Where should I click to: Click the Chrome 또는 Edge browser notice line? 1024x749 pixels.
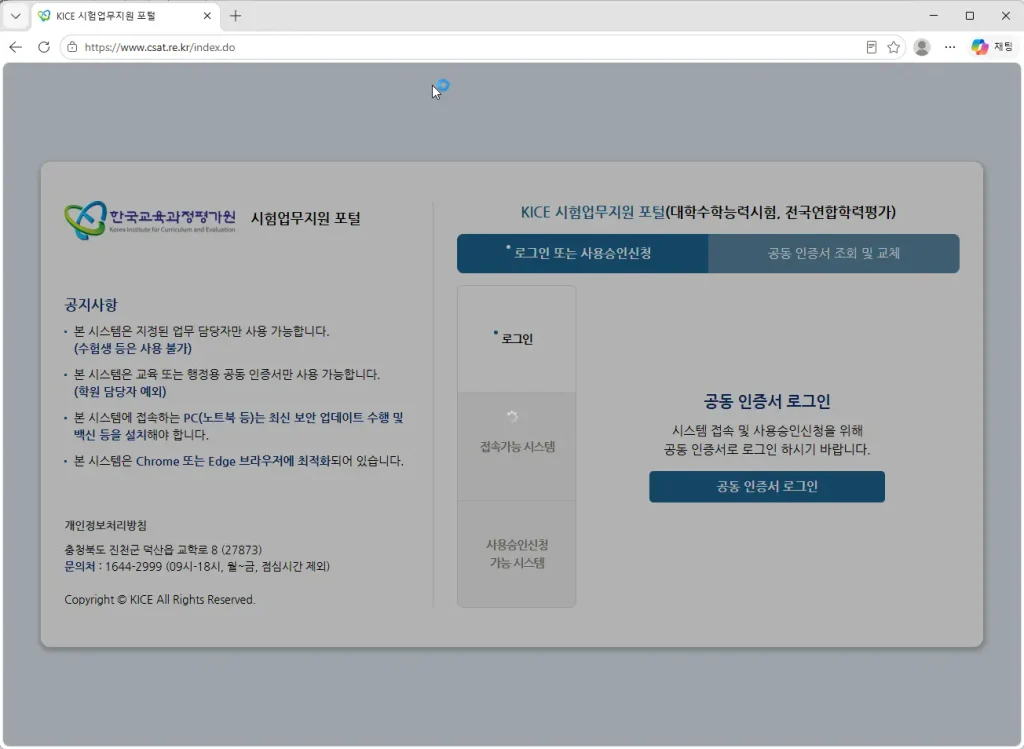(x=238, y=461)
